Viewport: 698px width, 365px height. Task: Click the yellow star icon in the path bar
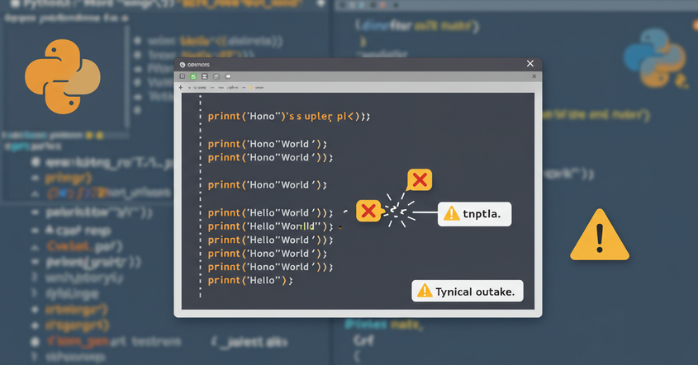point(251,88)
